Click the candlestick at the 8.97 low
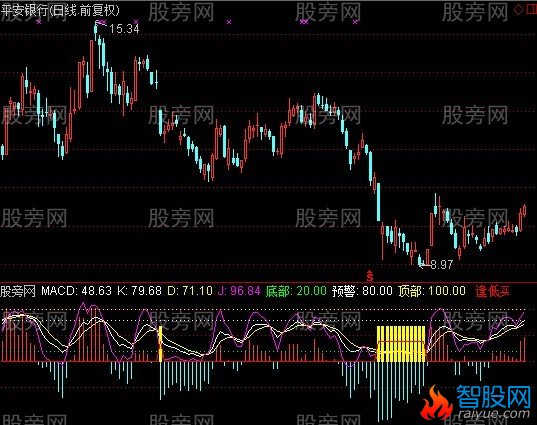 pos(420,260)
